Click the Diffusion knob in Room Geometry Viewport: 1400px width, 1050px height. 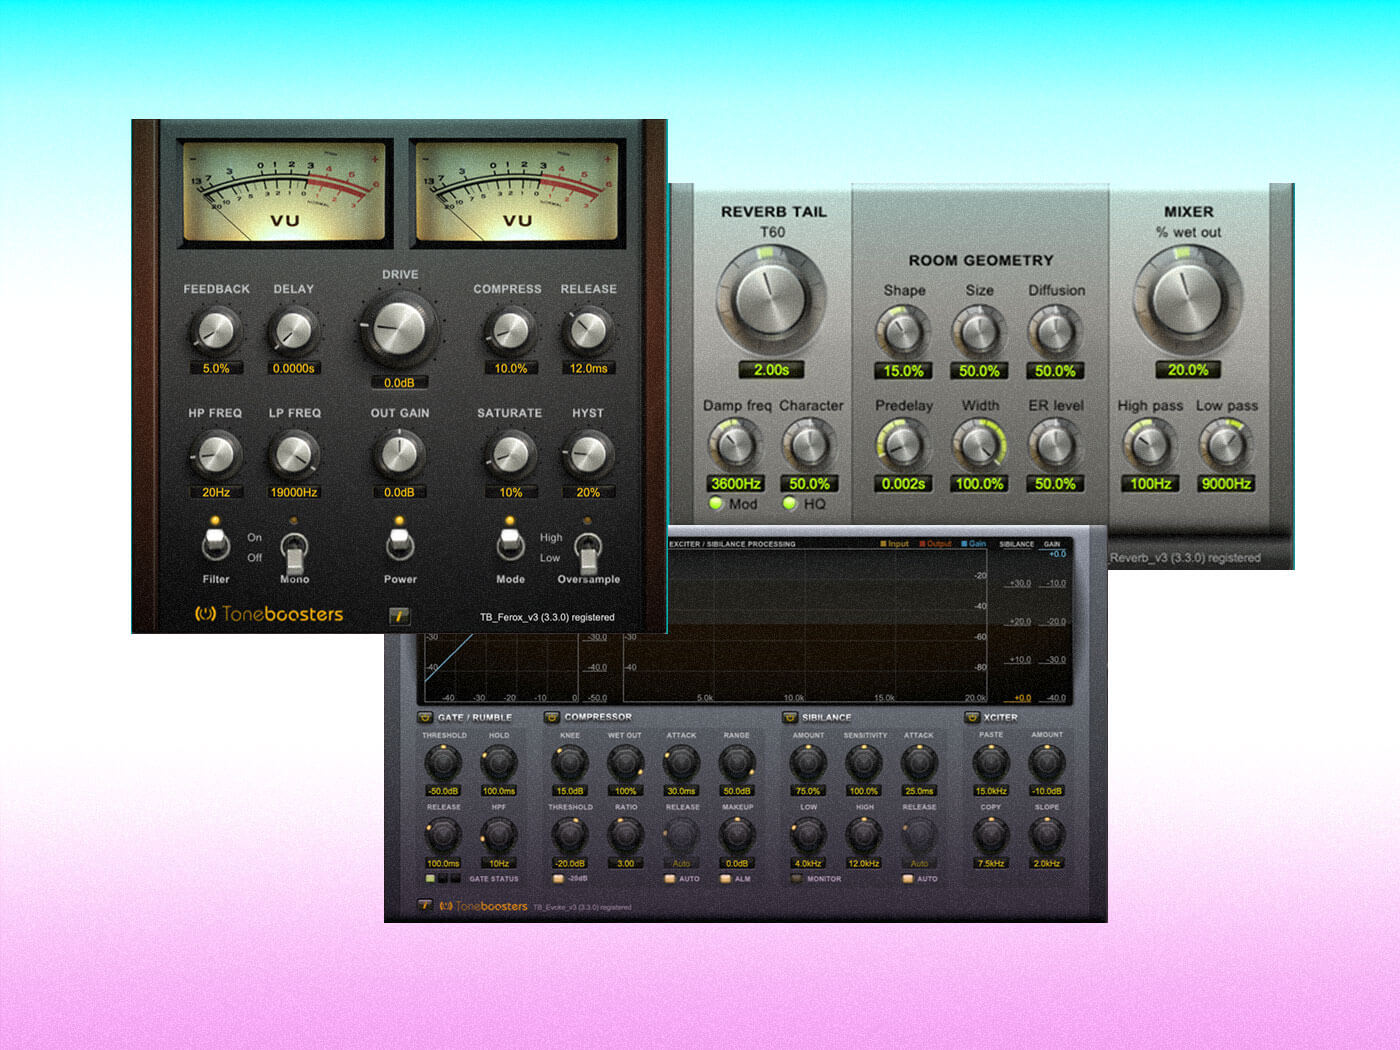[x=1055, y=333]
